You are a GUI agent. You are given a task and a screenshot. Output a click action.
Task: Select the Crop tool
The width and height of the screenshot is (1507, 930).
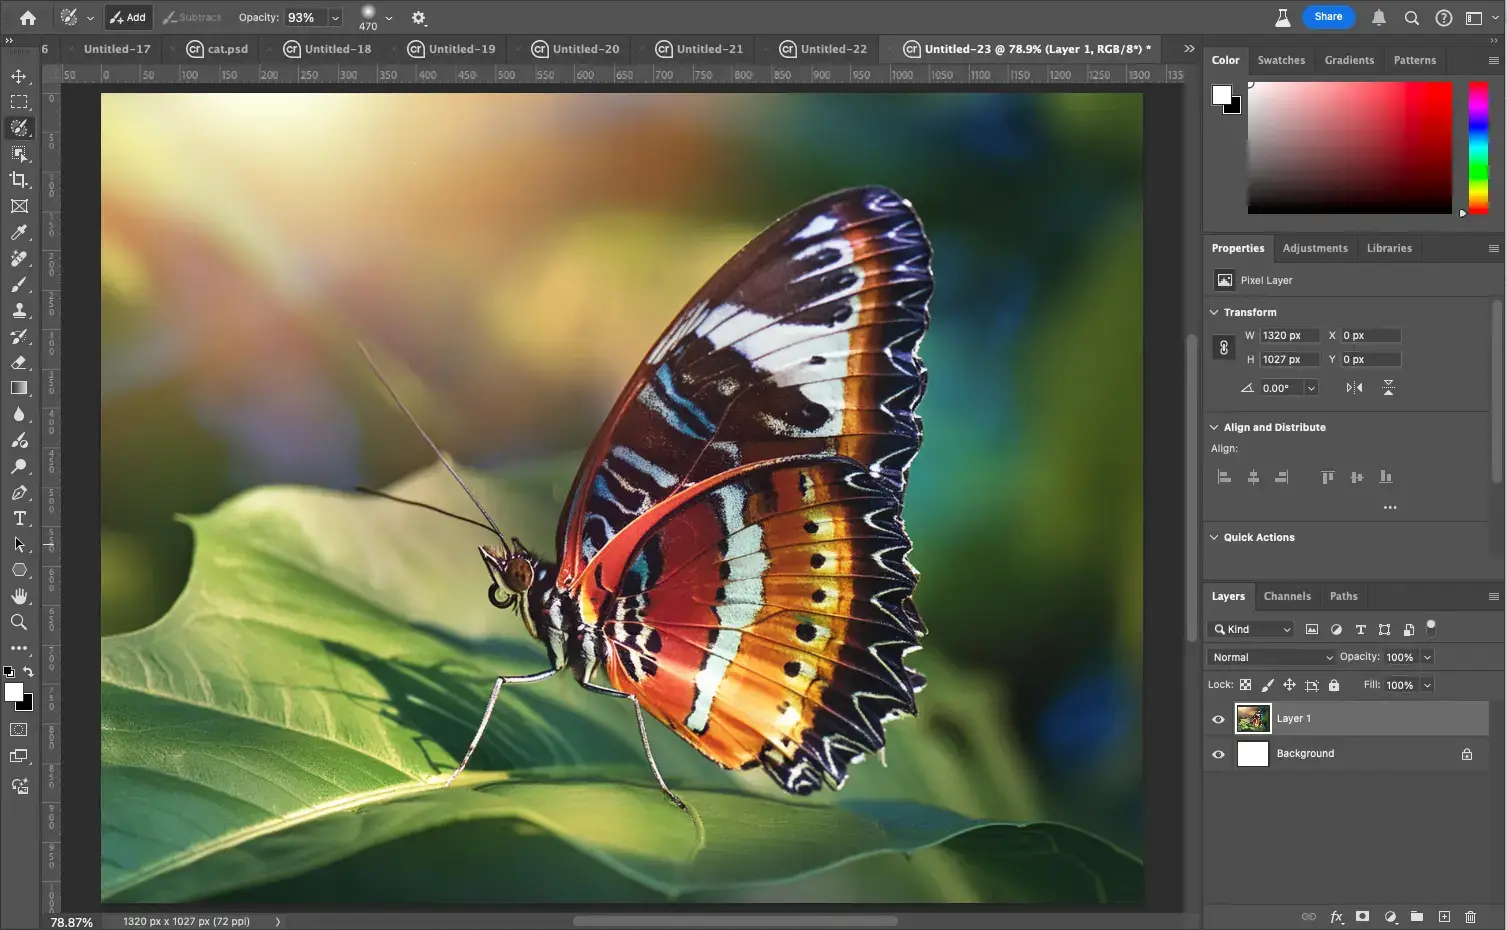[19, 180]
